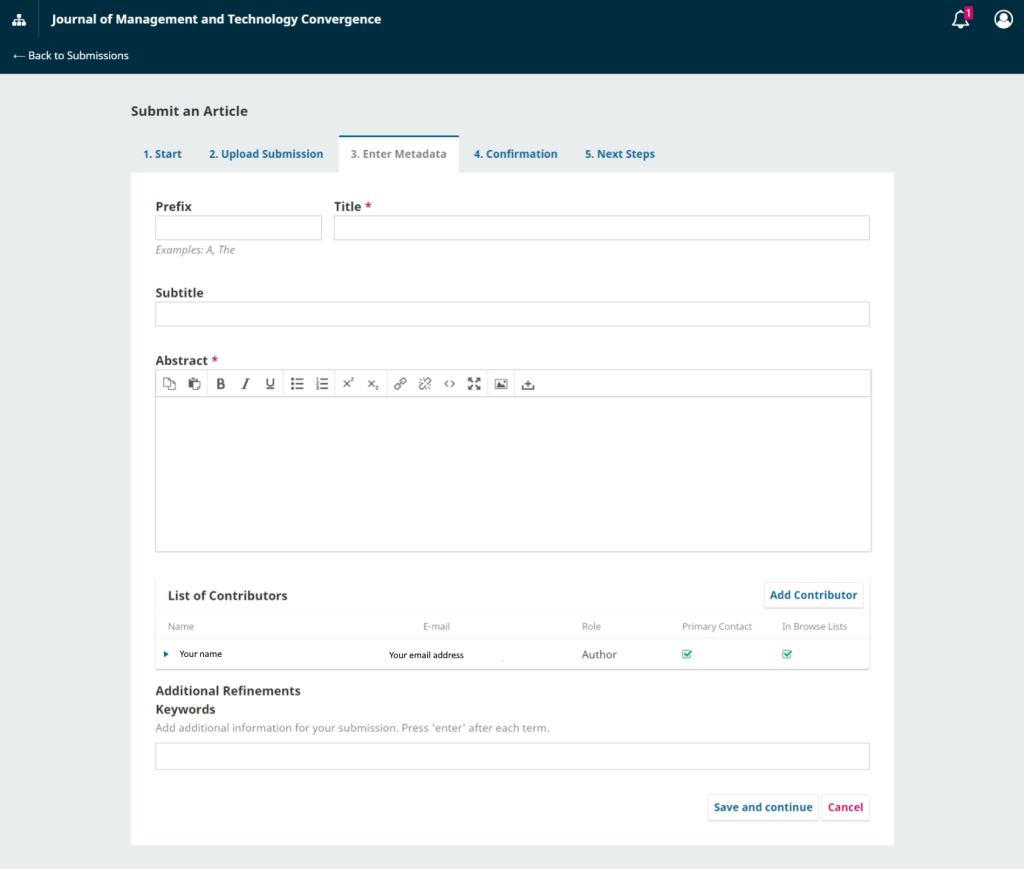The height and width of the screenshot is (869, 1024).
Task: Open the Confirmation tab
Action: [515, 154]
